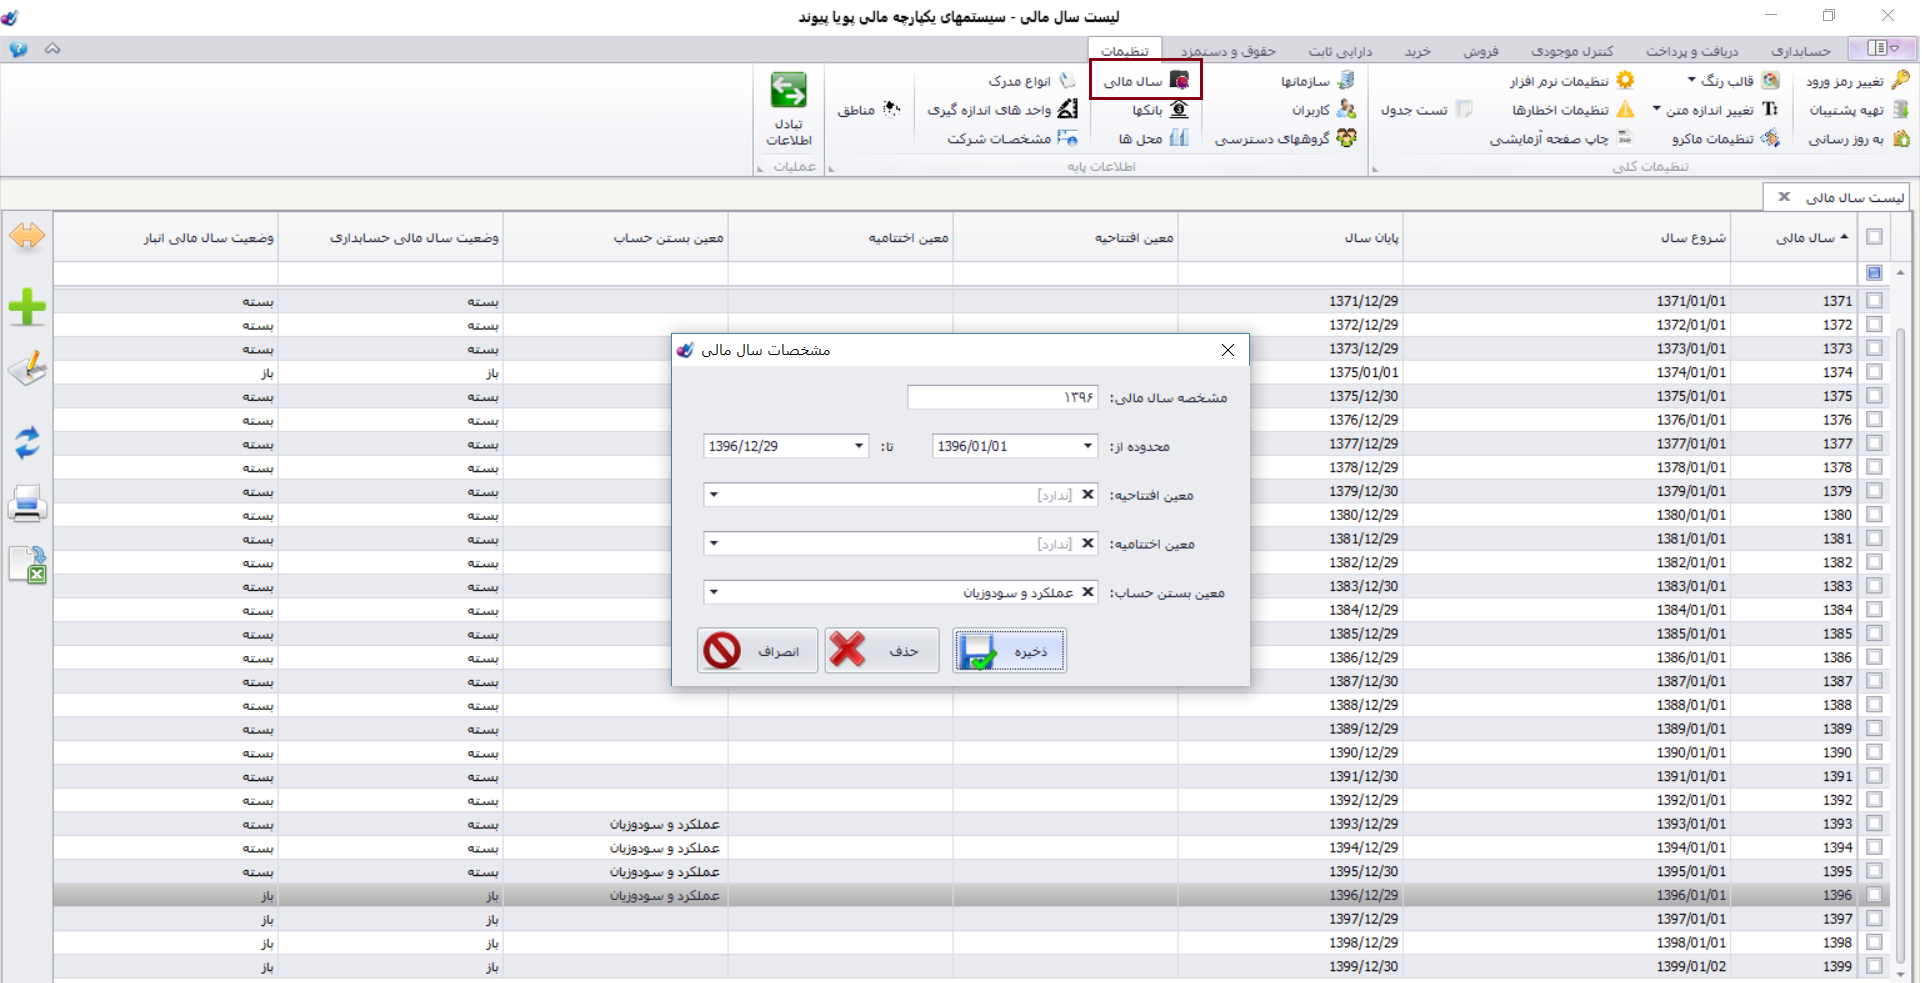Click تبادل اطلاعات data exchange icon
This screenshot has width=1922, height=983.
click(x=788, y=91)
